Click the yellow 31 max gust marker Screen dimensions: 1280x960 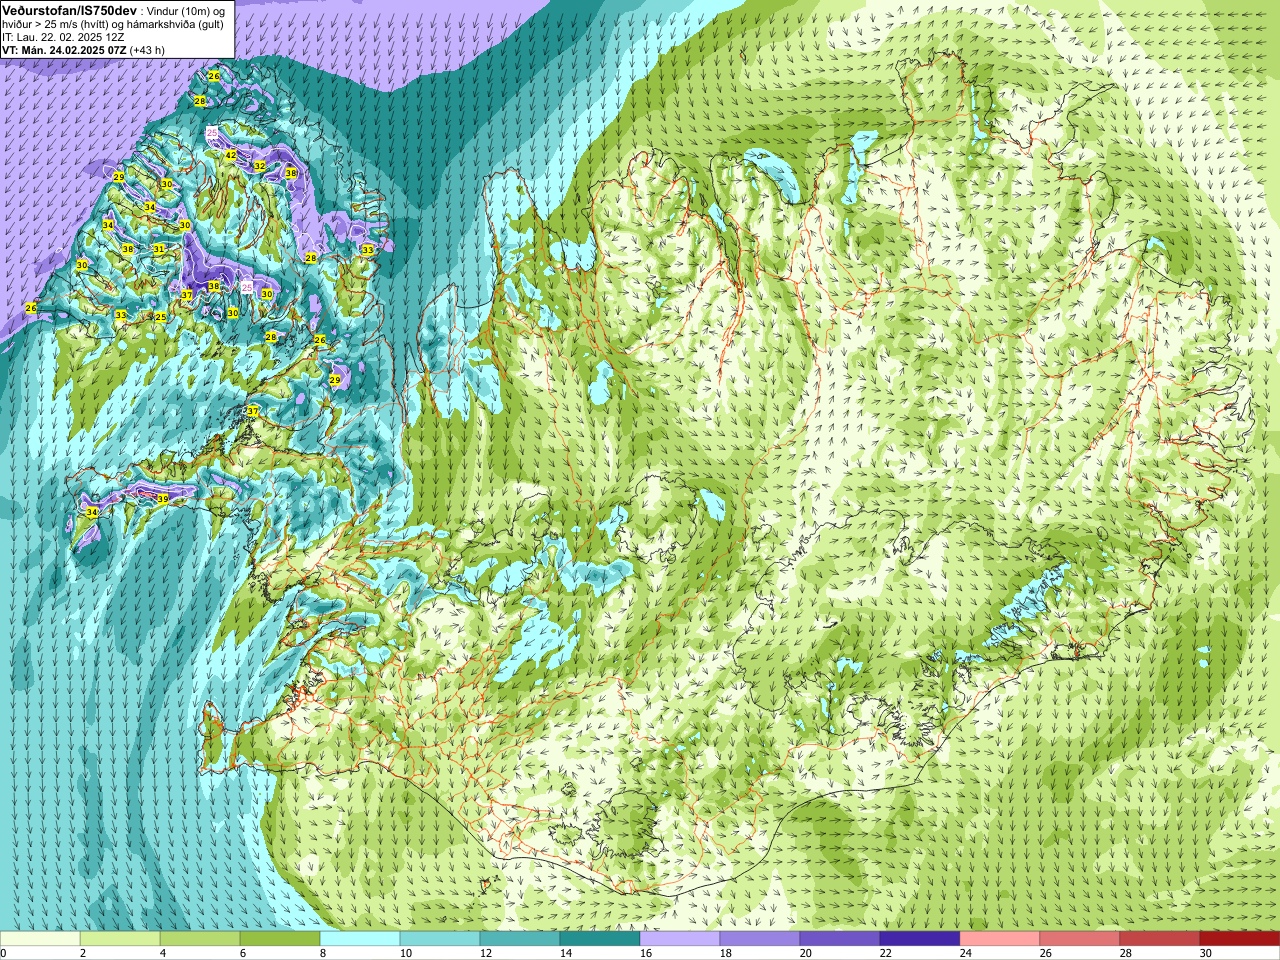point(159,249)
